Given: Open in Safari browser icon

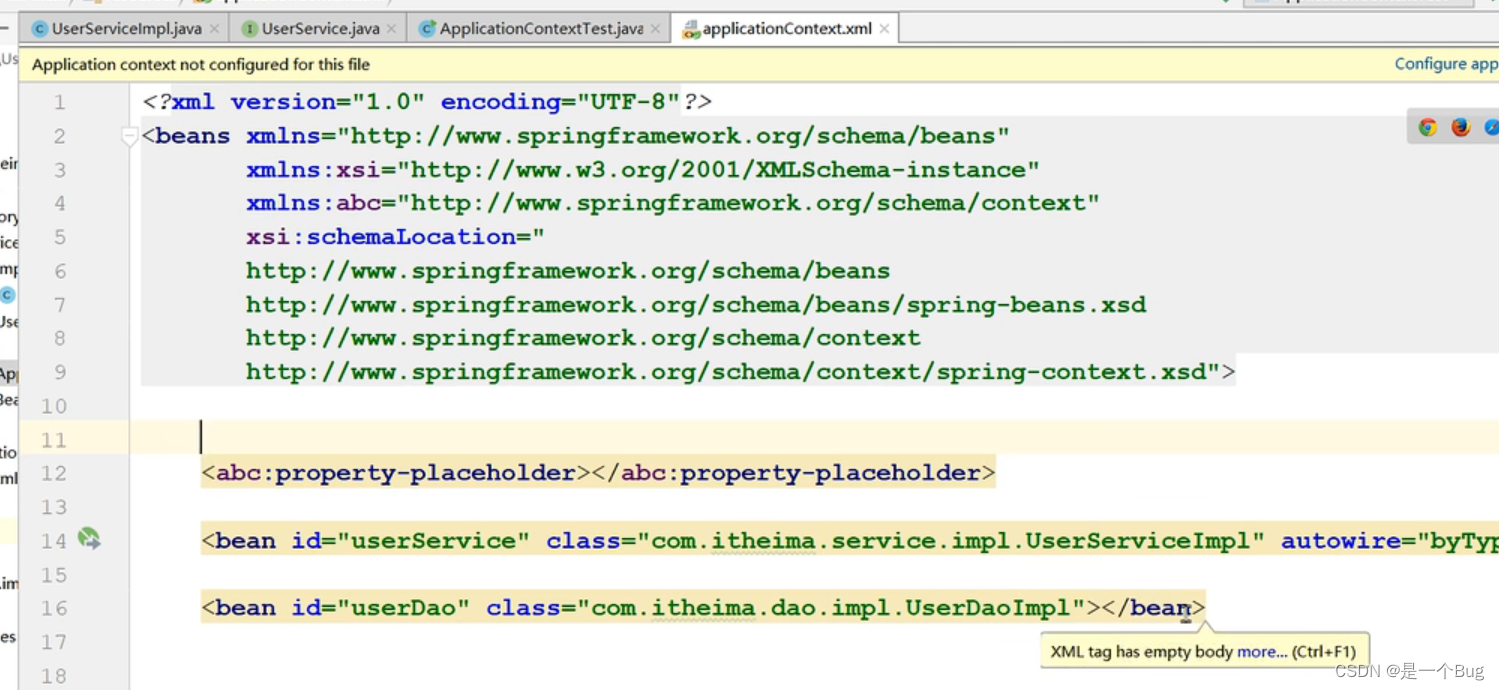Looking at the screenshot, I should (x=1491, y=127).
